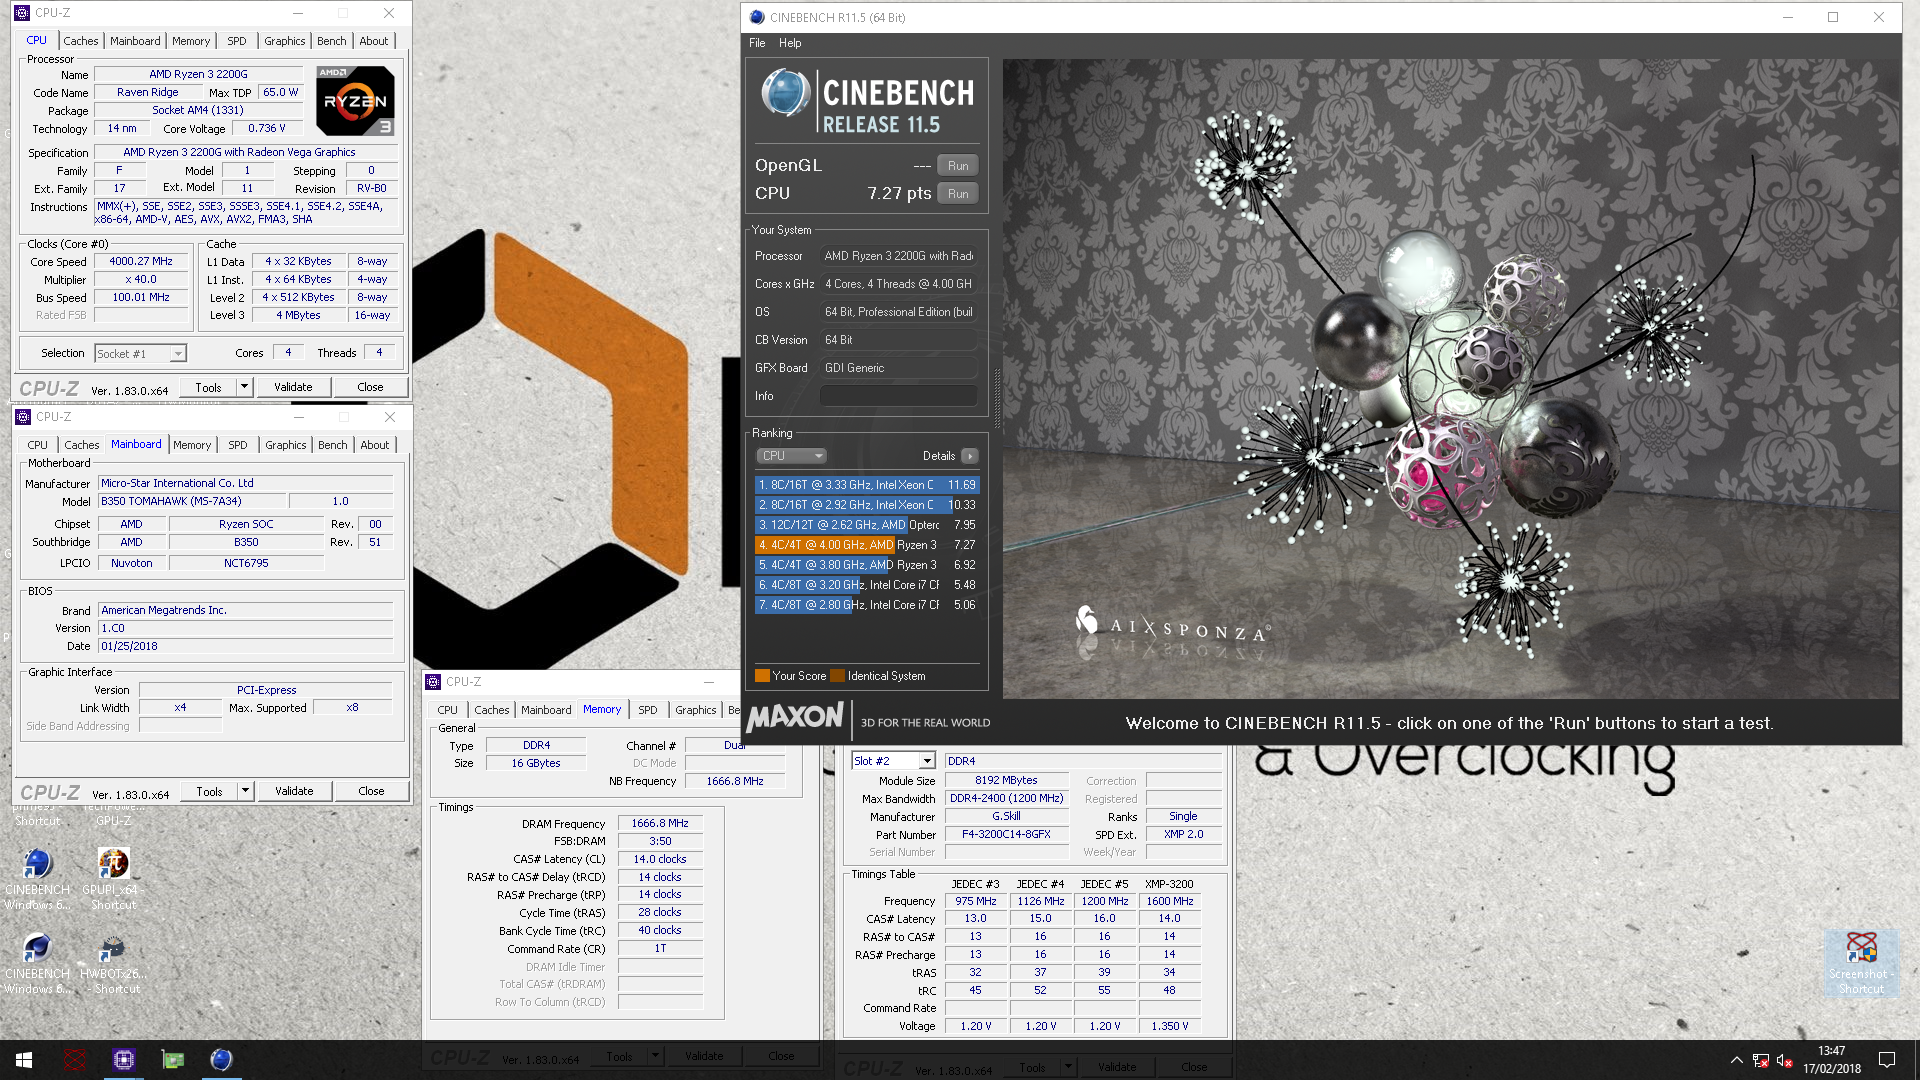This screenshot has height=1080, width=1920.
Task: Show hidden tray icons with the chevron
Action: click(1736, 1060)
